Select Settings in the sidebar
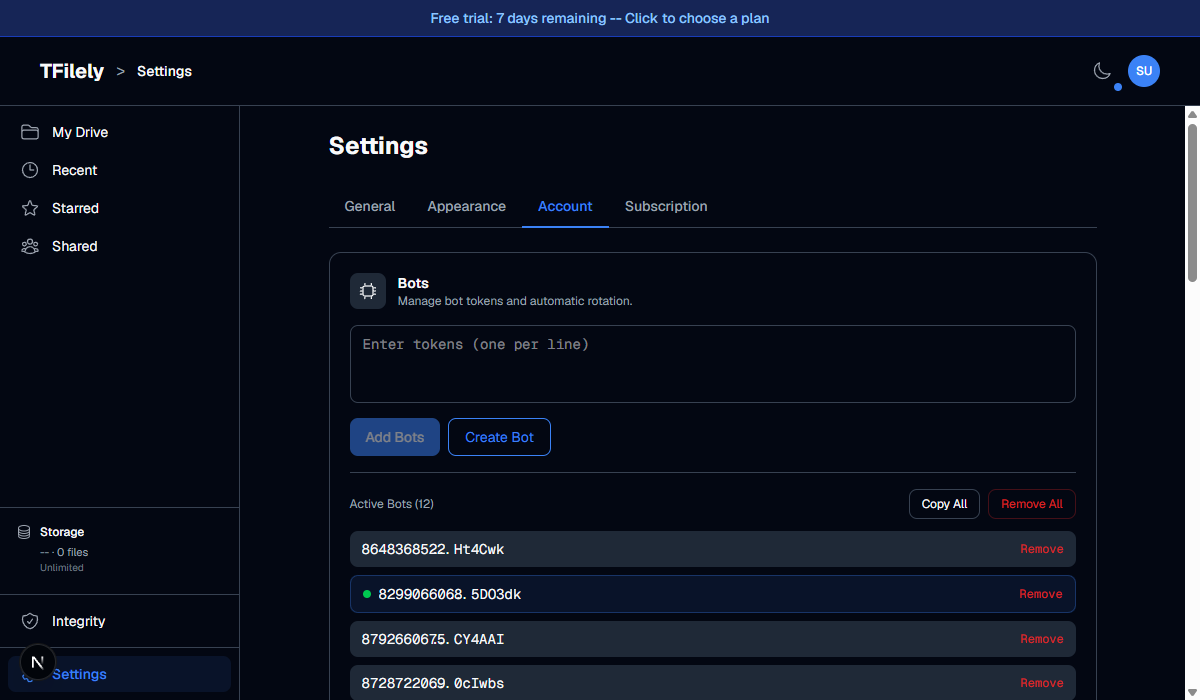Viewport: 1200px width, 700px height. coord(119,674)
